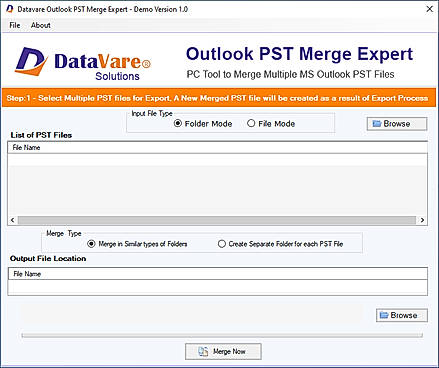439x368 pixels.
Task: Click the List of PST Files label
Action: [x=41, y=135]
